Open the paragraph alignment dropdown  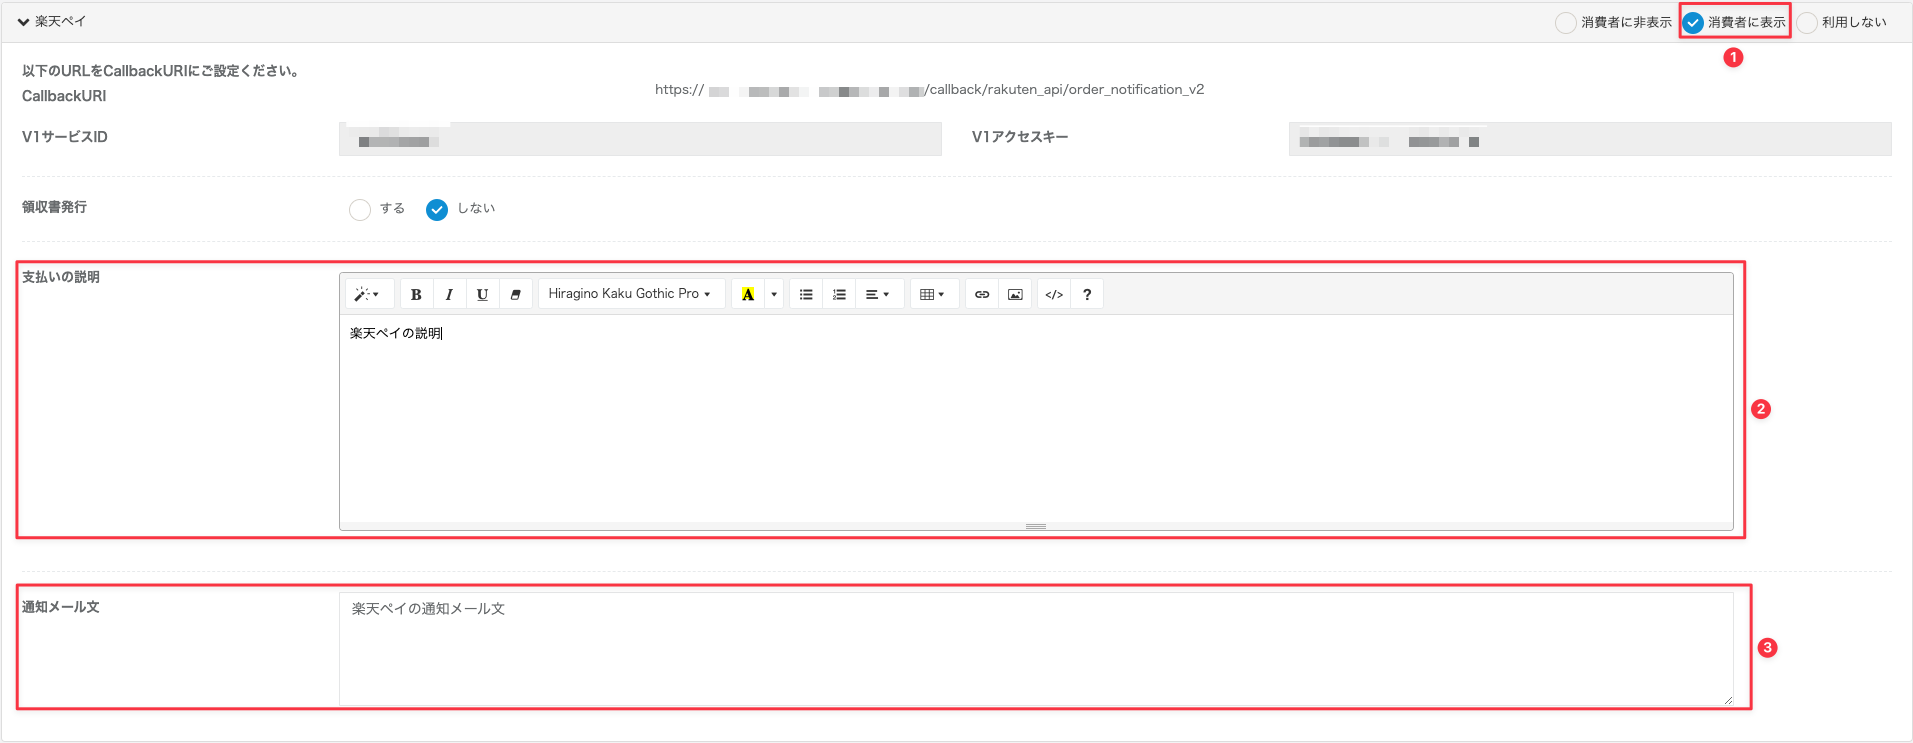878,294
